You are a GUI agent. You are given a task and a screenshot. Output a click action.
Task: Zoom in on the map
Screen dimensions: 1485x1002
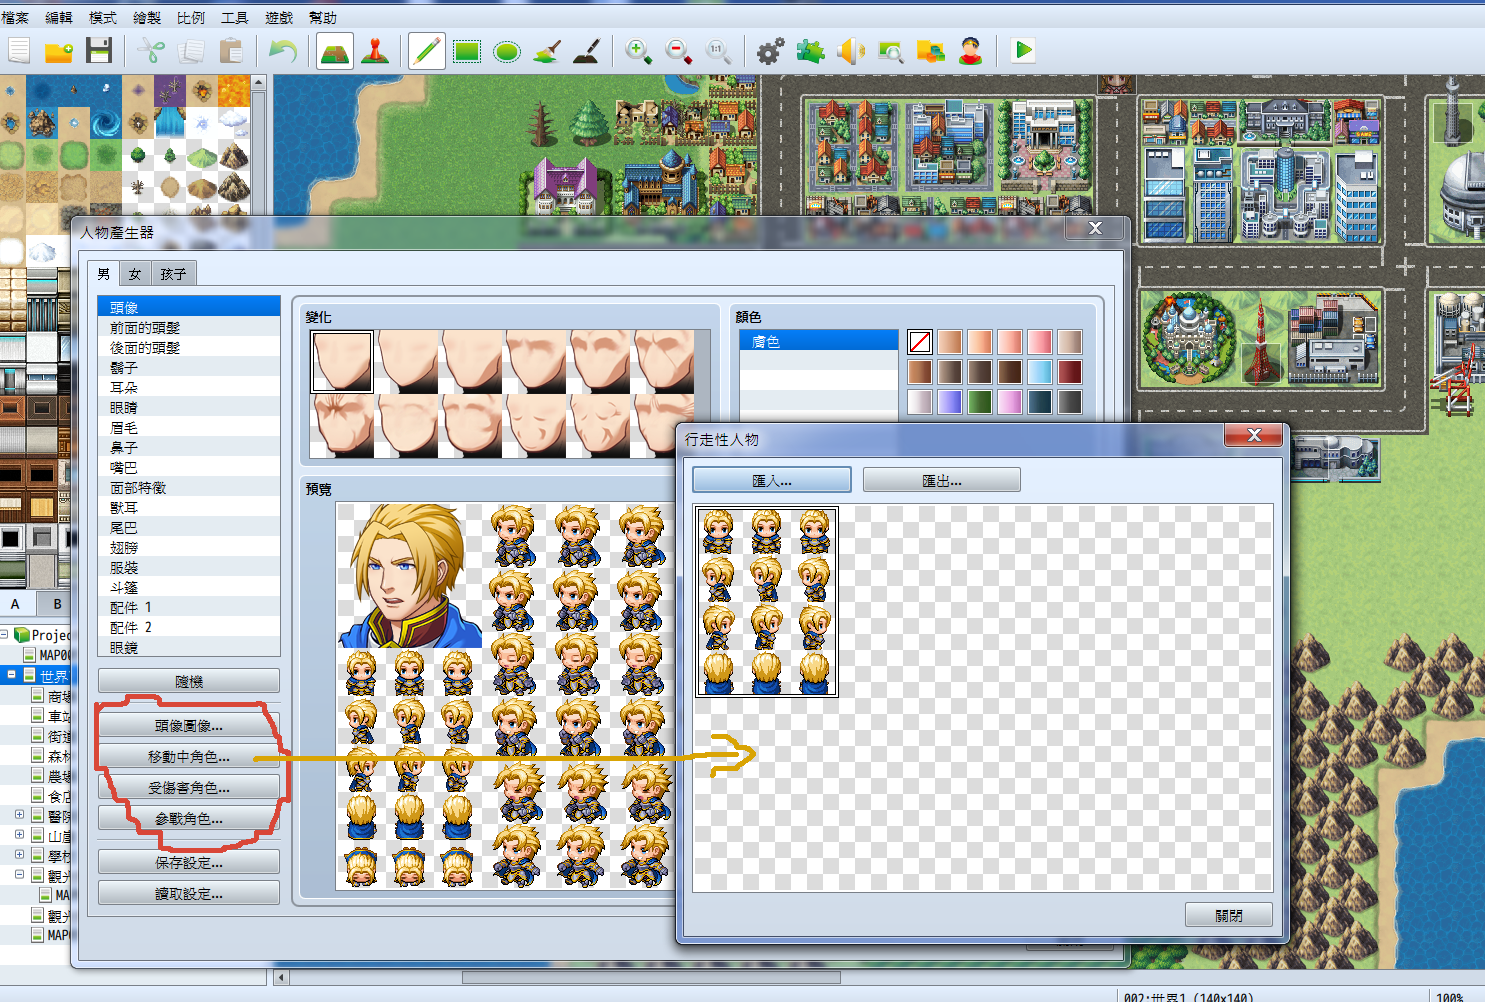click(638, 50)
